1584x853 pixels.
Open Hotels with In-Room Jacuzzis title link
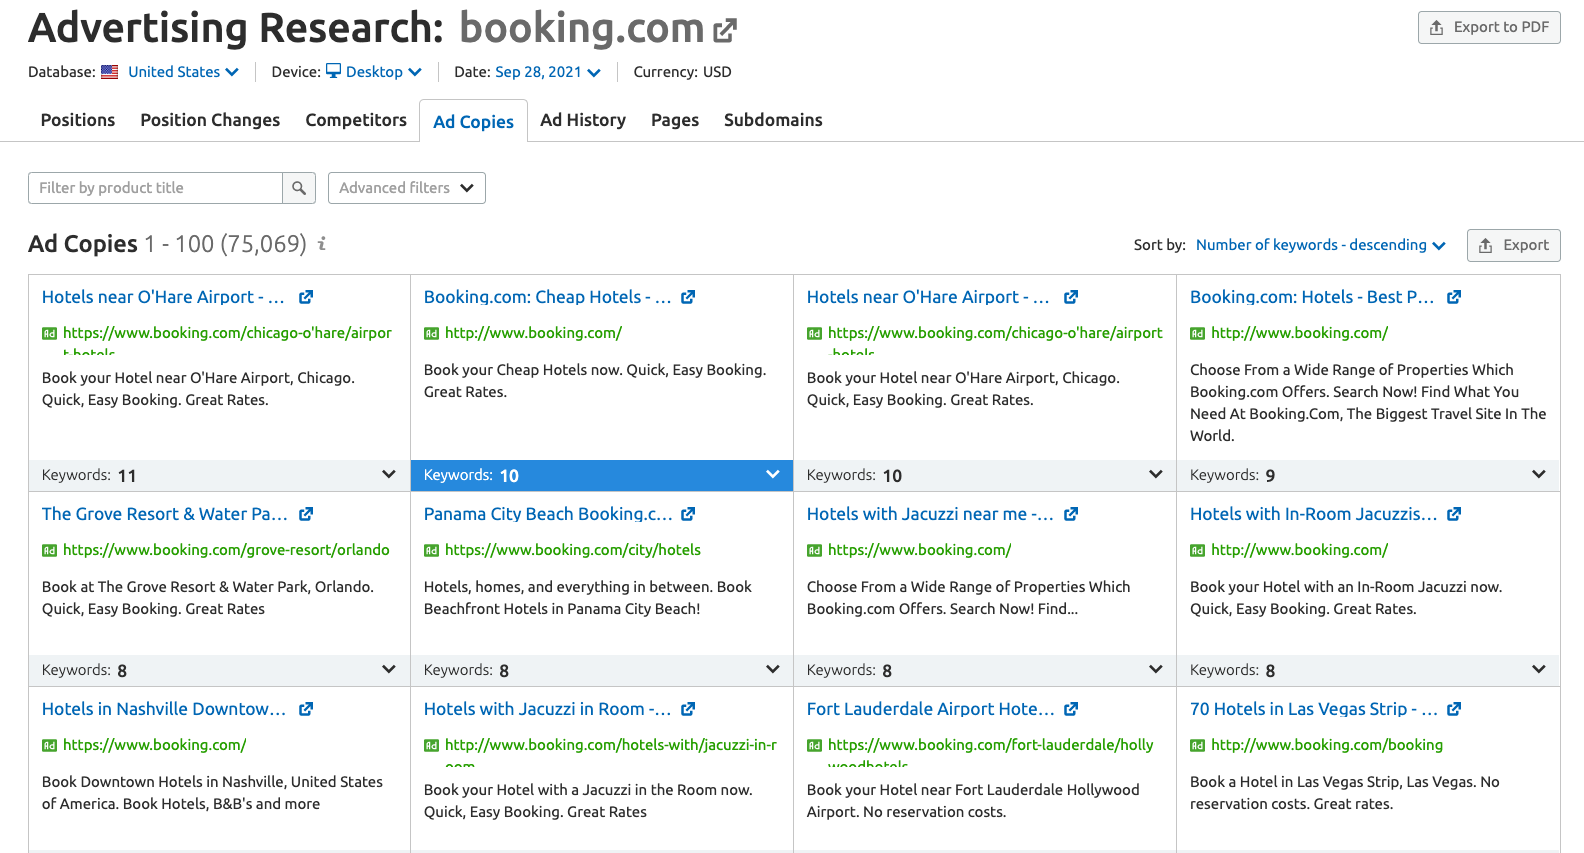pos(1314,514)
